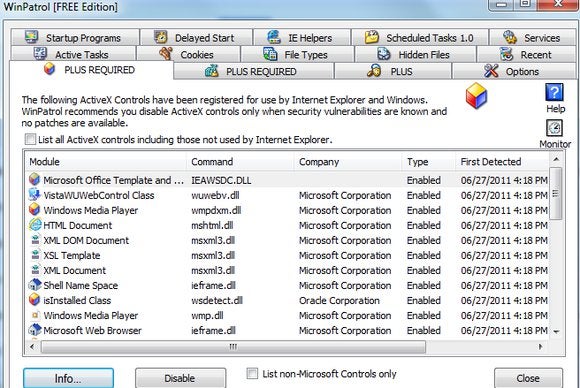The width and height of the screenshot is (580, 388).
Task: Click the icon beside wmpdxm.dll Windows Media Player
Action: (x=34, y=209)
